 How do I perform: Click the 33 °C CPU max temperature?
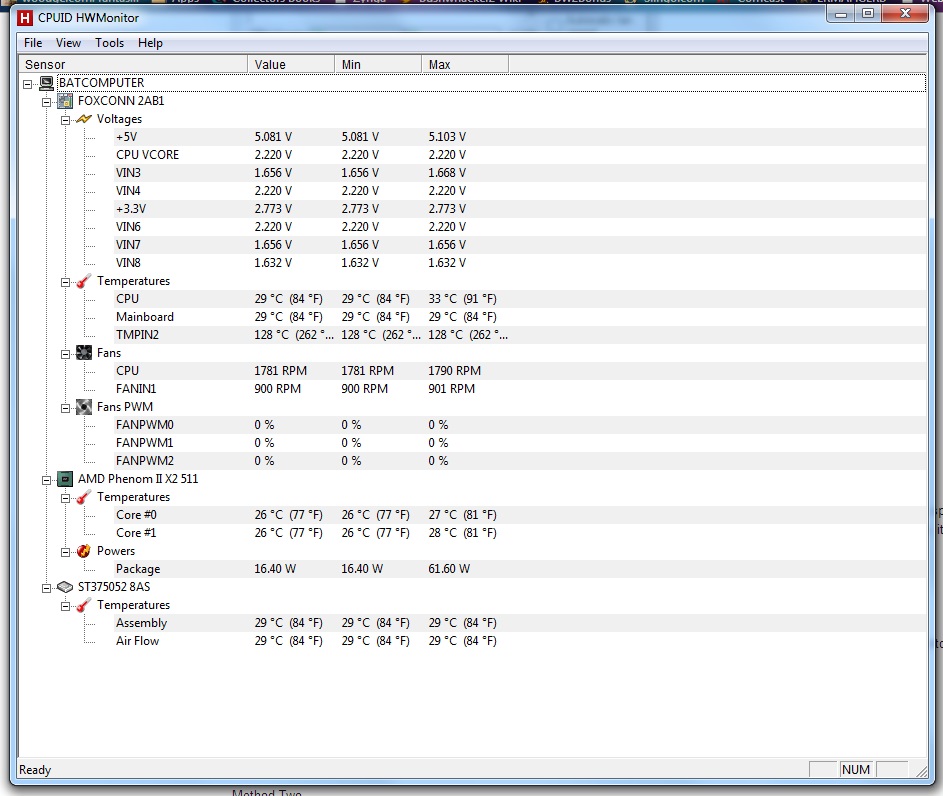click(x=462, y=299)
